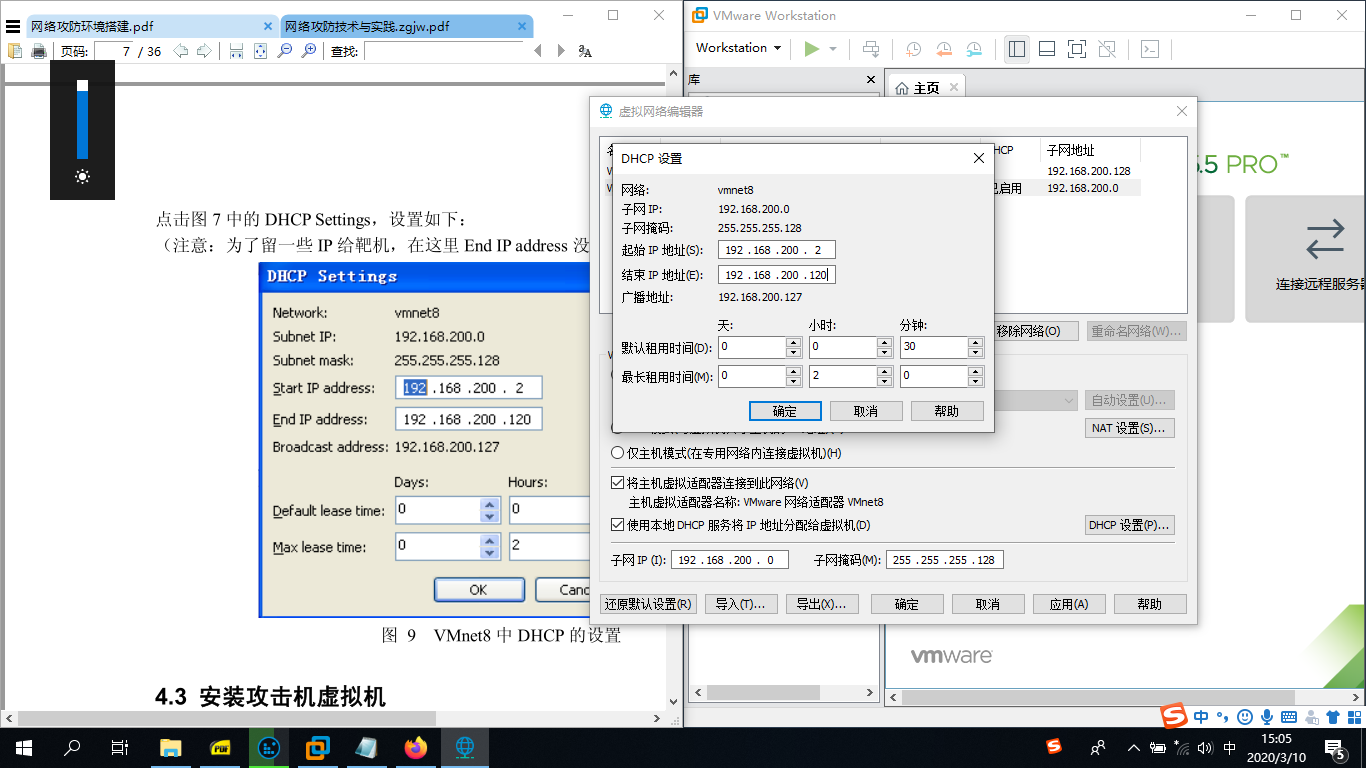
Task: Click the fit-width icon in PDF toolbar
Action: (236, 51)
